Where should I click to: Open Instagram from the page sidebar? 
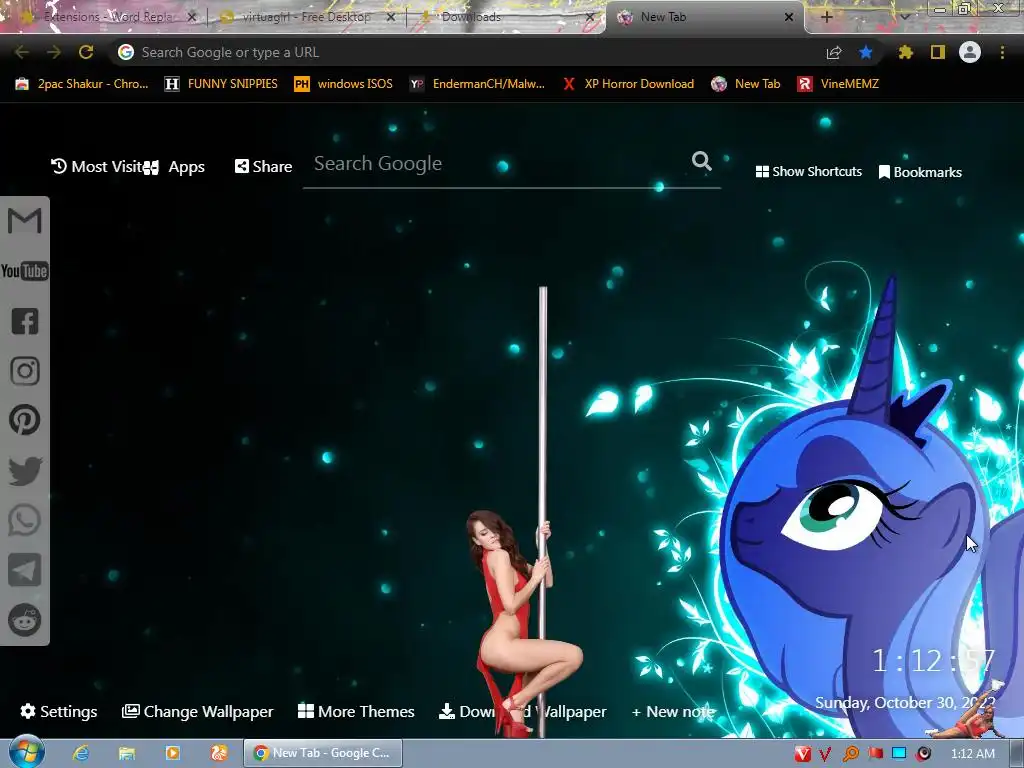(25, 371)
